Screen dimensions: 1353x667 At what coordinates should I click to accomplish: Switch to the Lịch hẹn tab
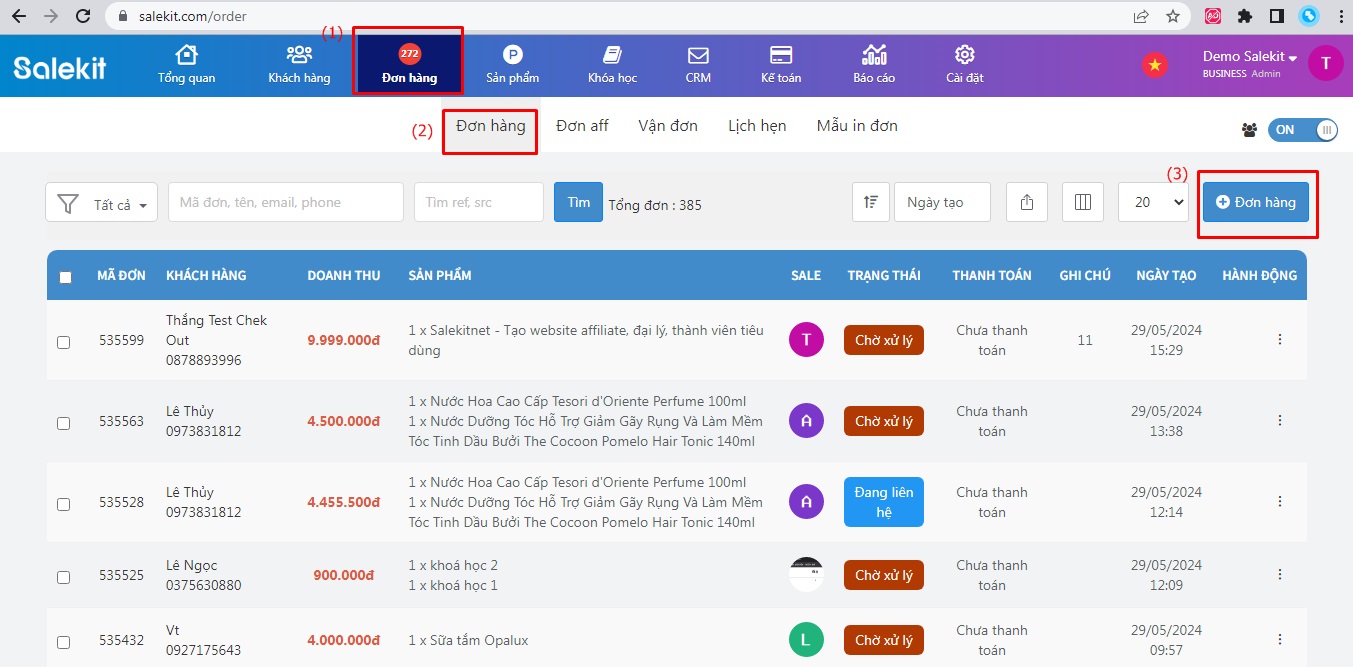click(757, 126)
